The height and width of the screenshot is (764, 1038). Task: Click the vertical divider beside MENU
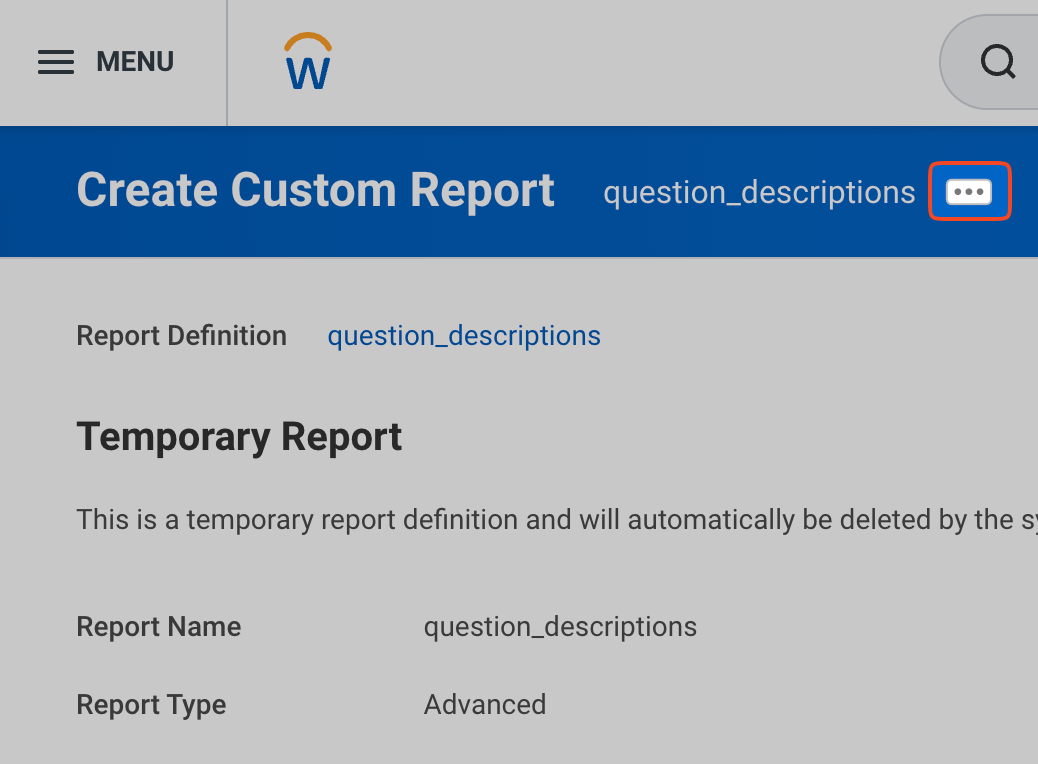[x=227, y=63]
